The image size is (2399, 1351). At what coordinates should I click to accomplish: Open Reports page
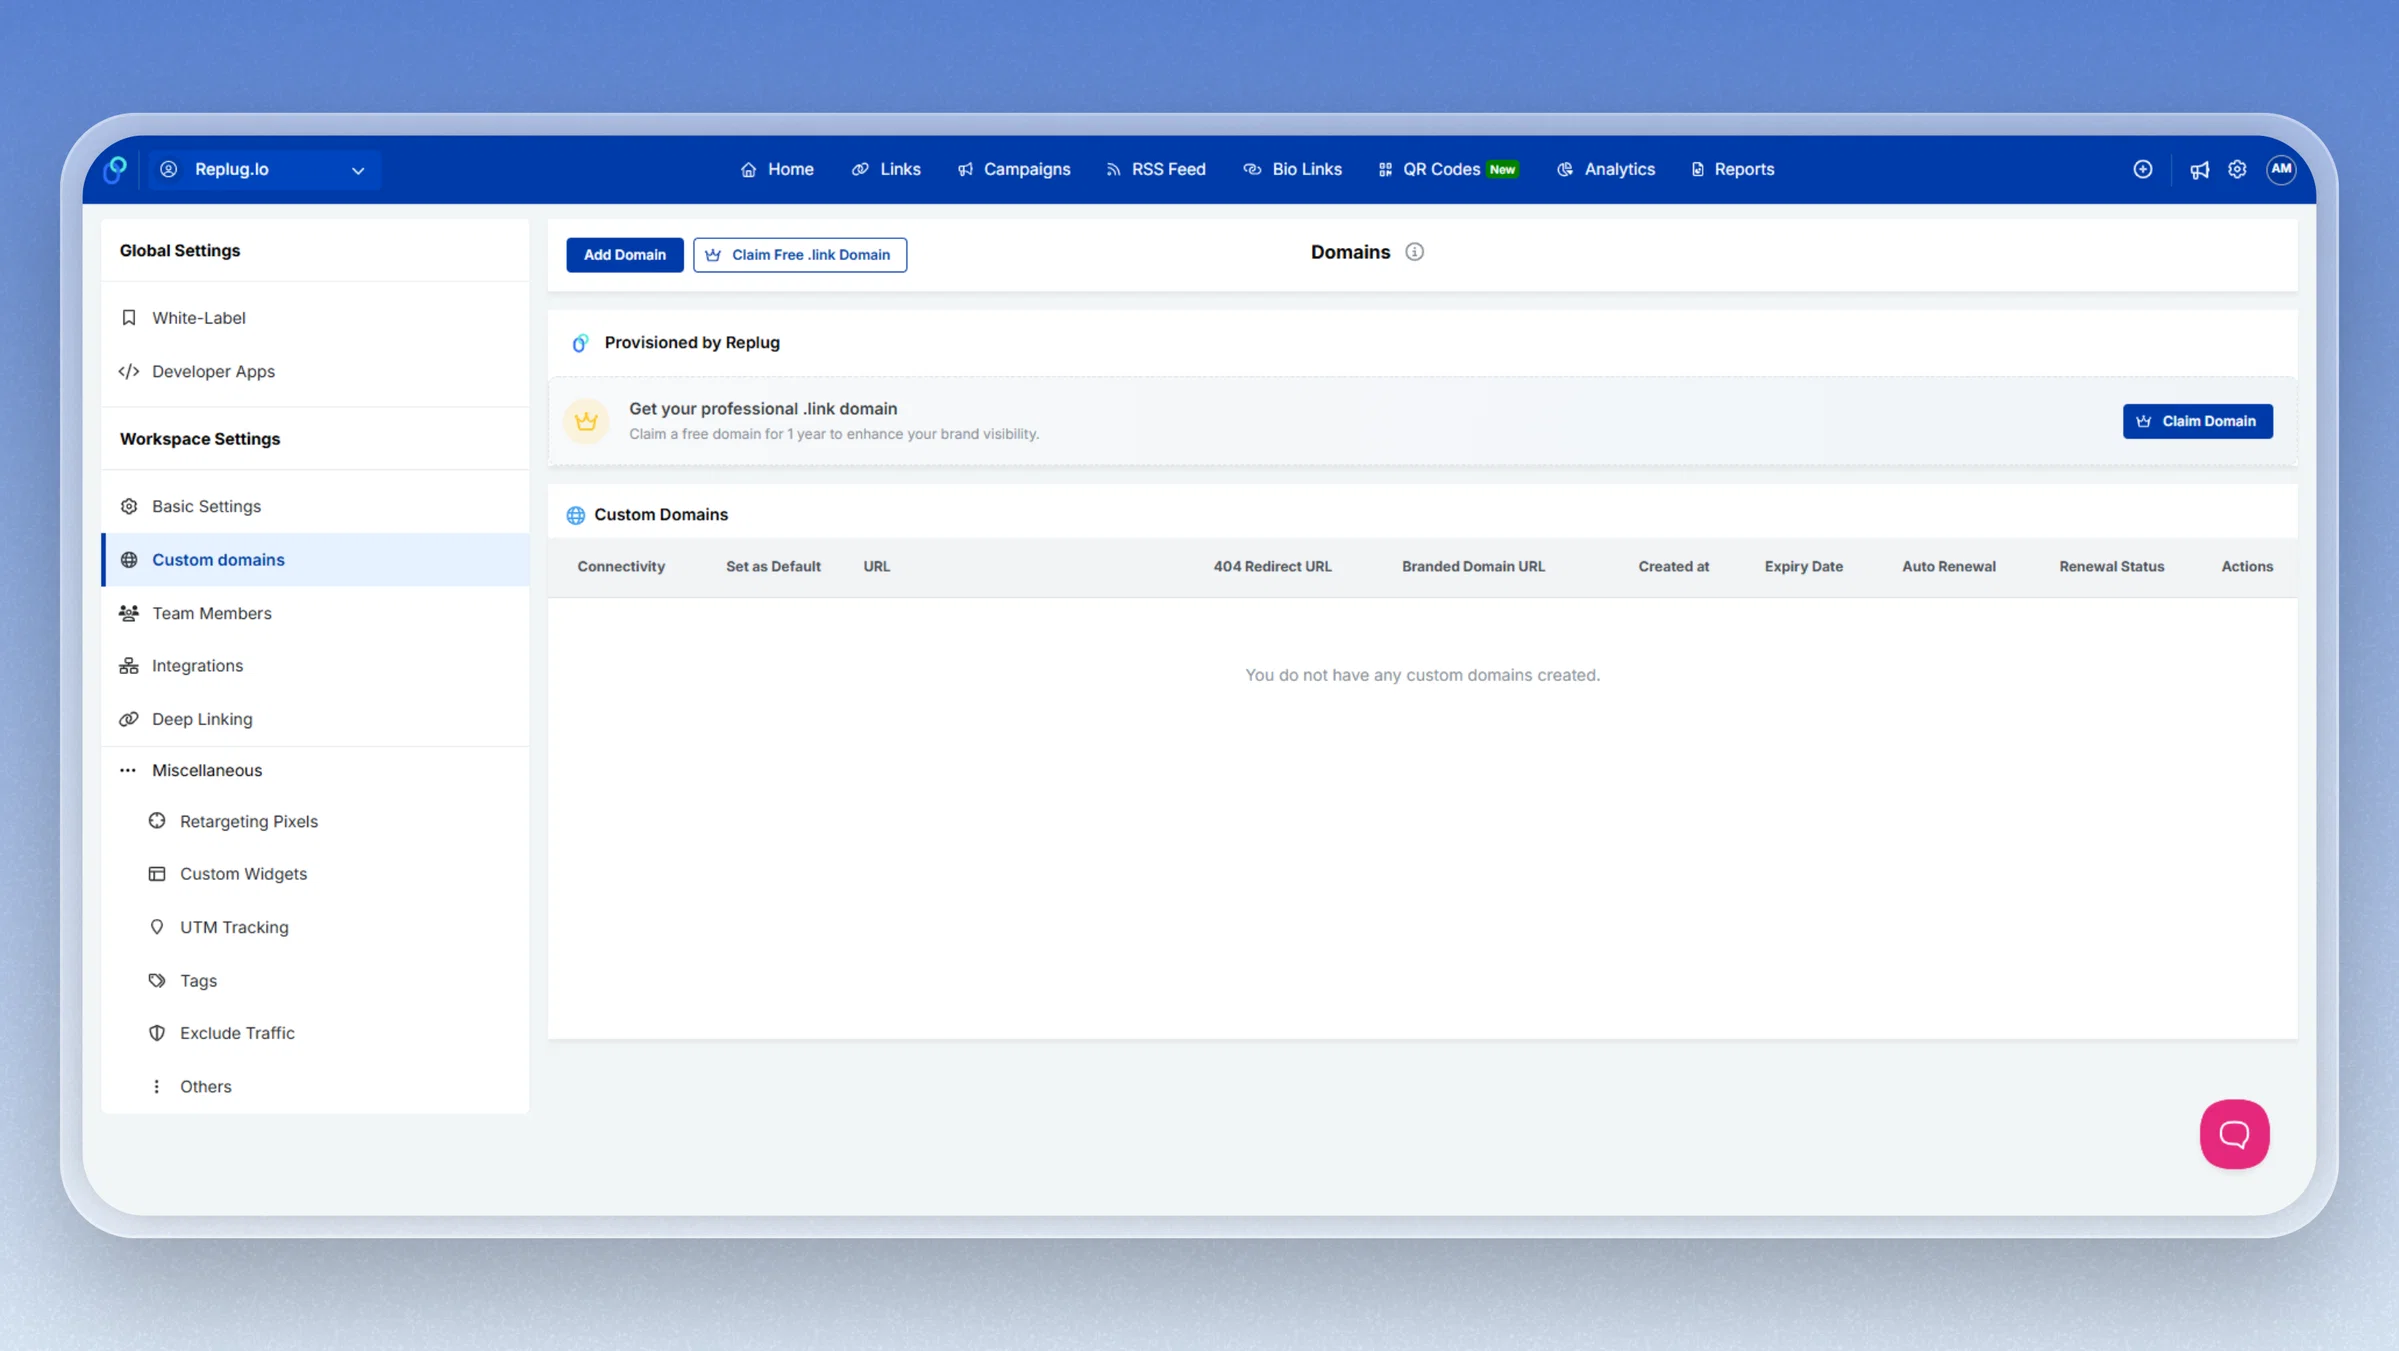click(x=1733, y=169)
